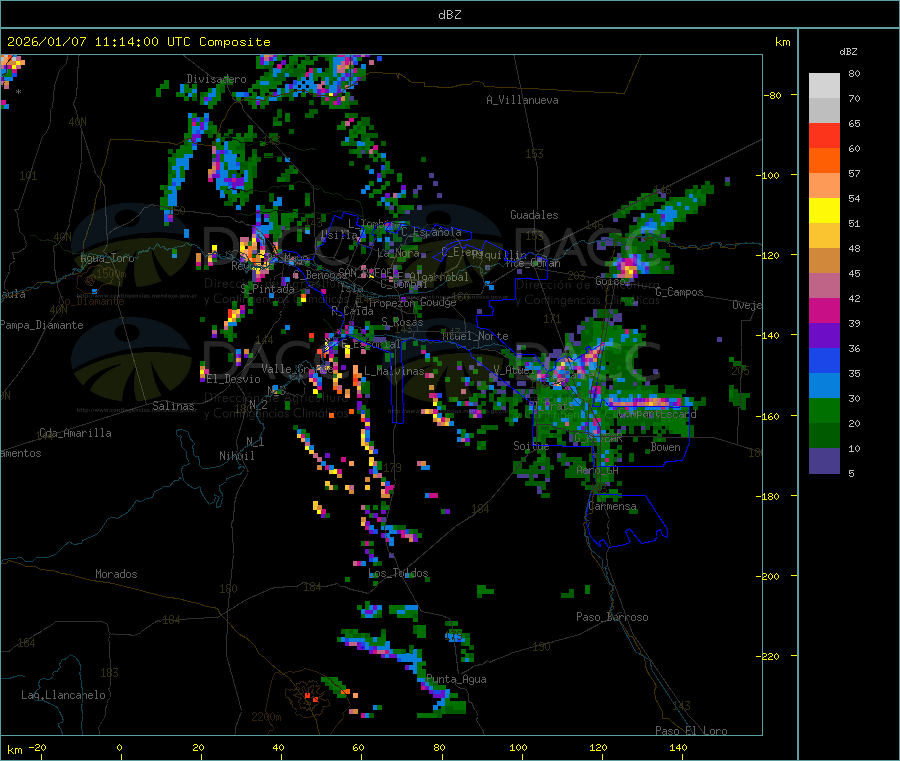Viewport: 900px width, 761px height.
Task: Select the Algarrobal label
Action: 439,277
